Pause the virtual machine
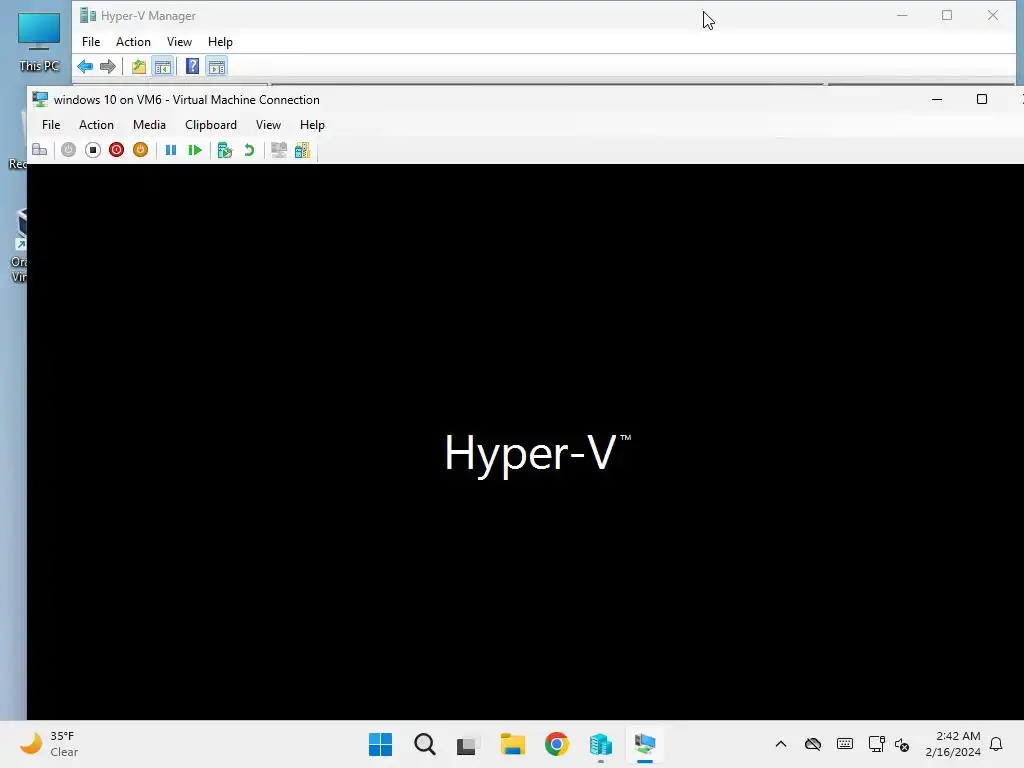1024x768 pixels. [x=171, y=150]
